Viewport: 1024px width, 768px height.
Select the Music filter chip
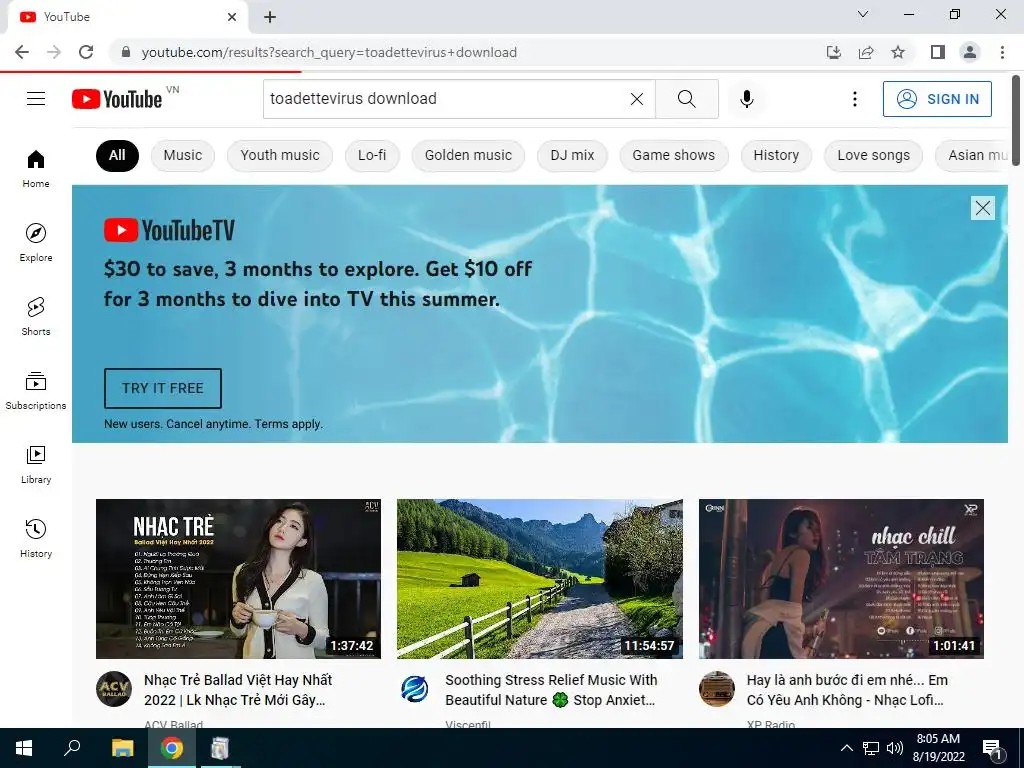tap(183, 155)
